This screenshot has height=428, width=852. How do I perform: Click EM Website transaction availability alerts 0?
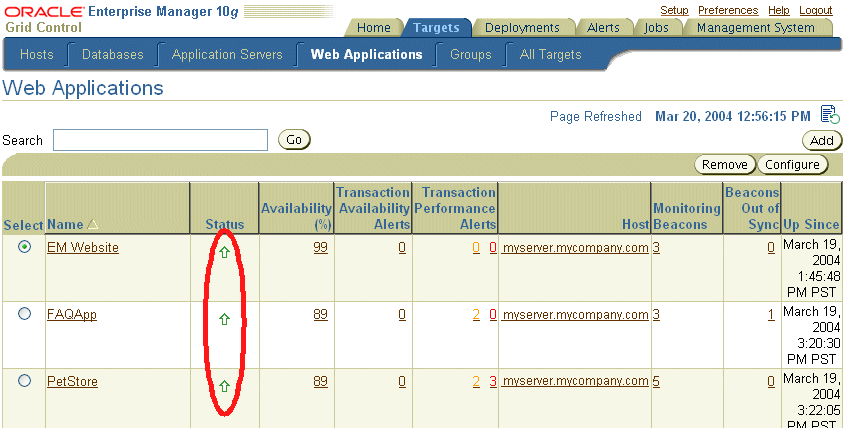point(402,247)
